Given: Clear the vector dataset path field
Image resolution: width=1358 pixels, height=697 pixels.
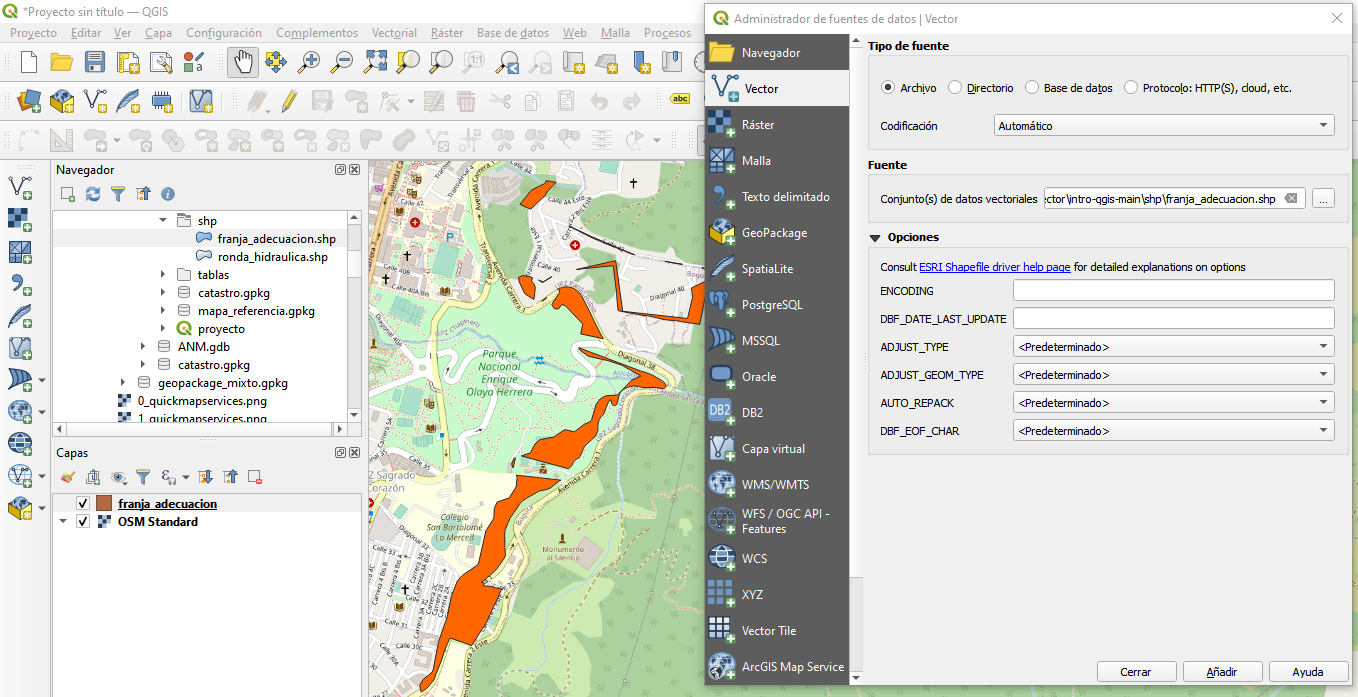Looking at the screenshot, I should (1291, 199).
